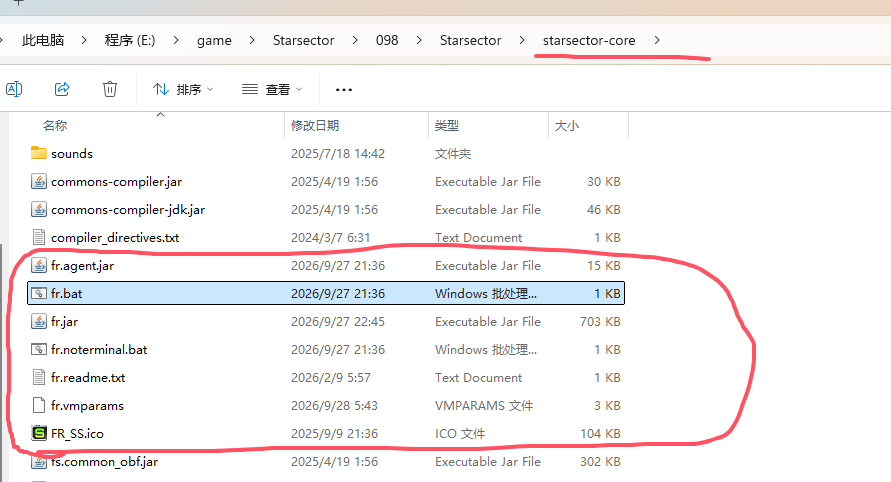This screenshot has width=891, height=482.
Task: Click starsector-core in the breadcrumb
Action: (x=589, y=40)
